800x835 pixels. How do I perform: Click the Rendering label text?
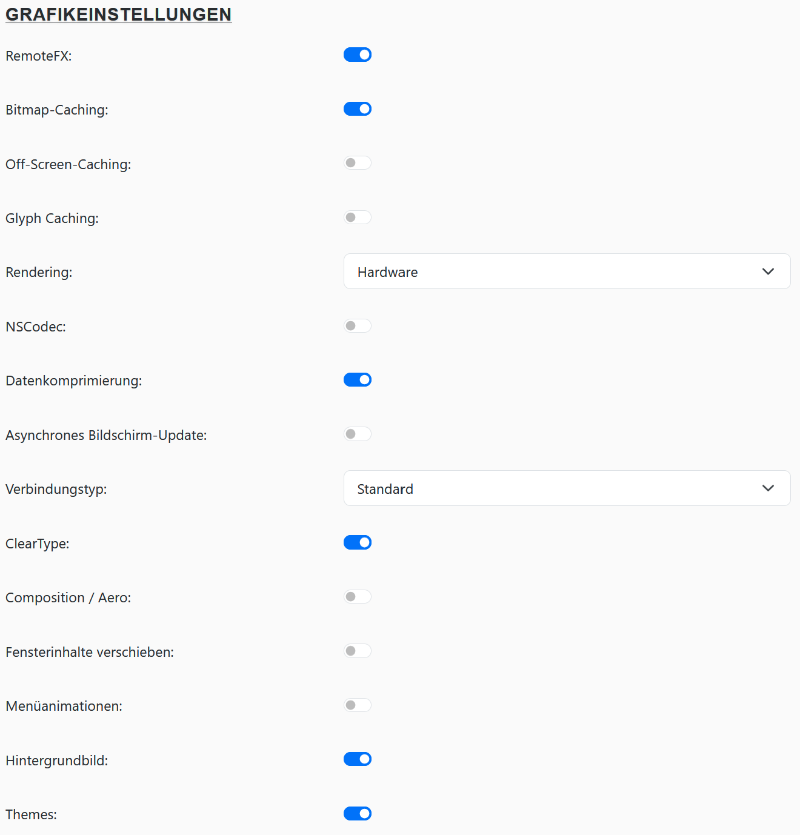39,272
